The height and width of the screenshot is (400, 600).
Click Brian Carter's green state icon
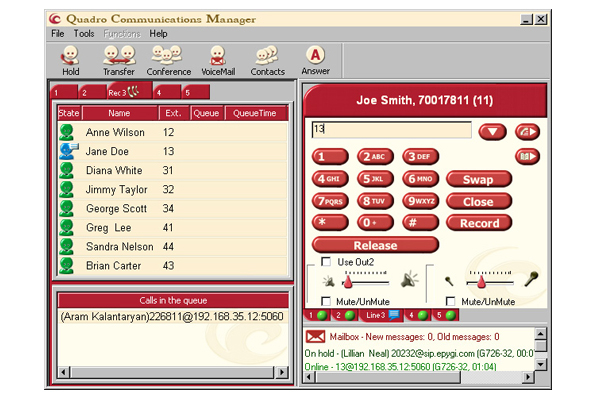tap(67, 265)
